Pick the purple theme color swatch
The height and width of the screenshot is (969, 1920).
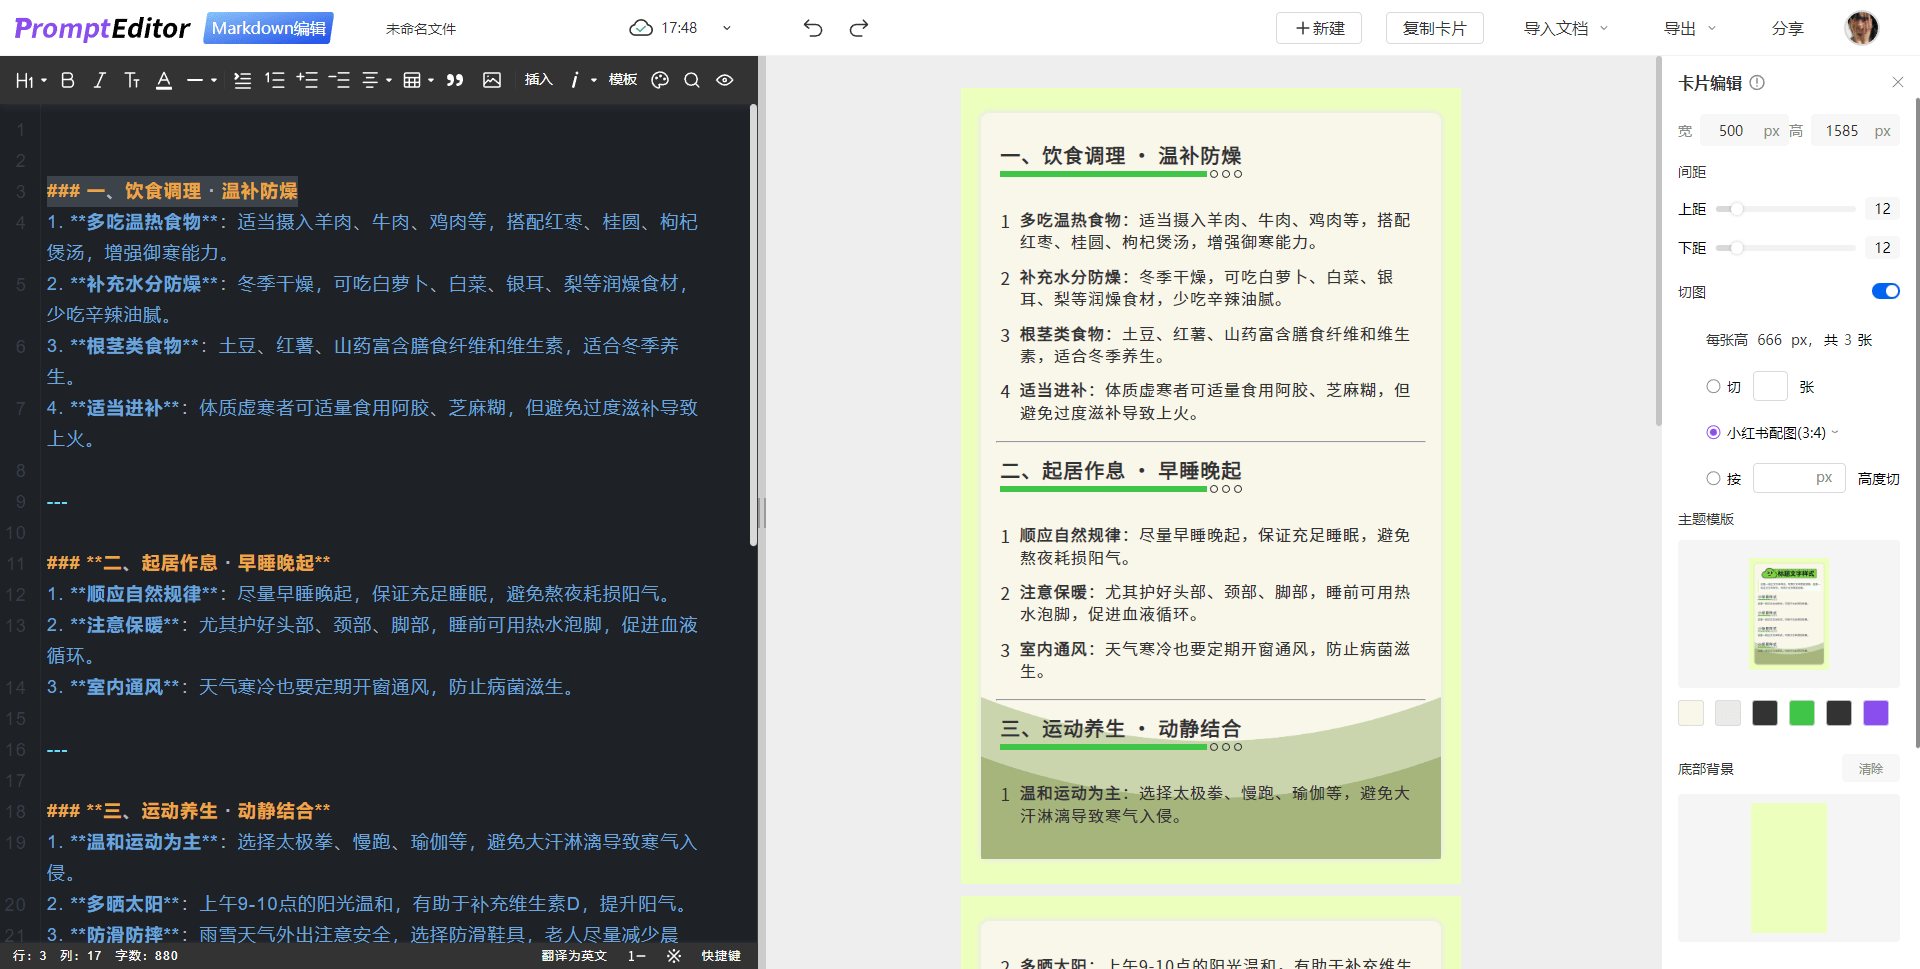1876,713
